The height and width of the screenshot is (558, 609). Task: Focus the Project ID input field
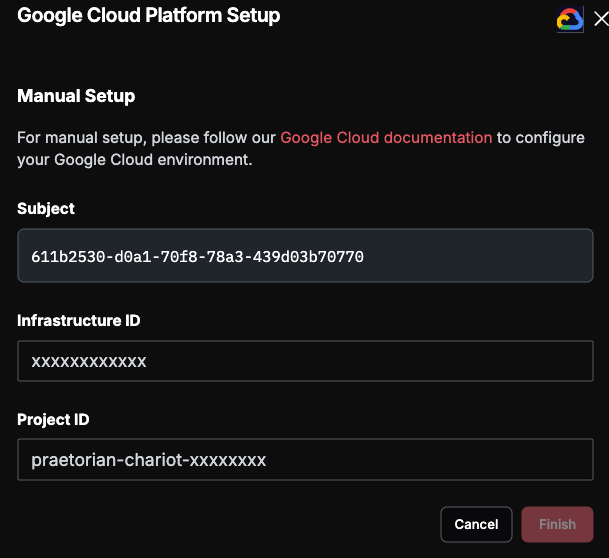(305, 460)
